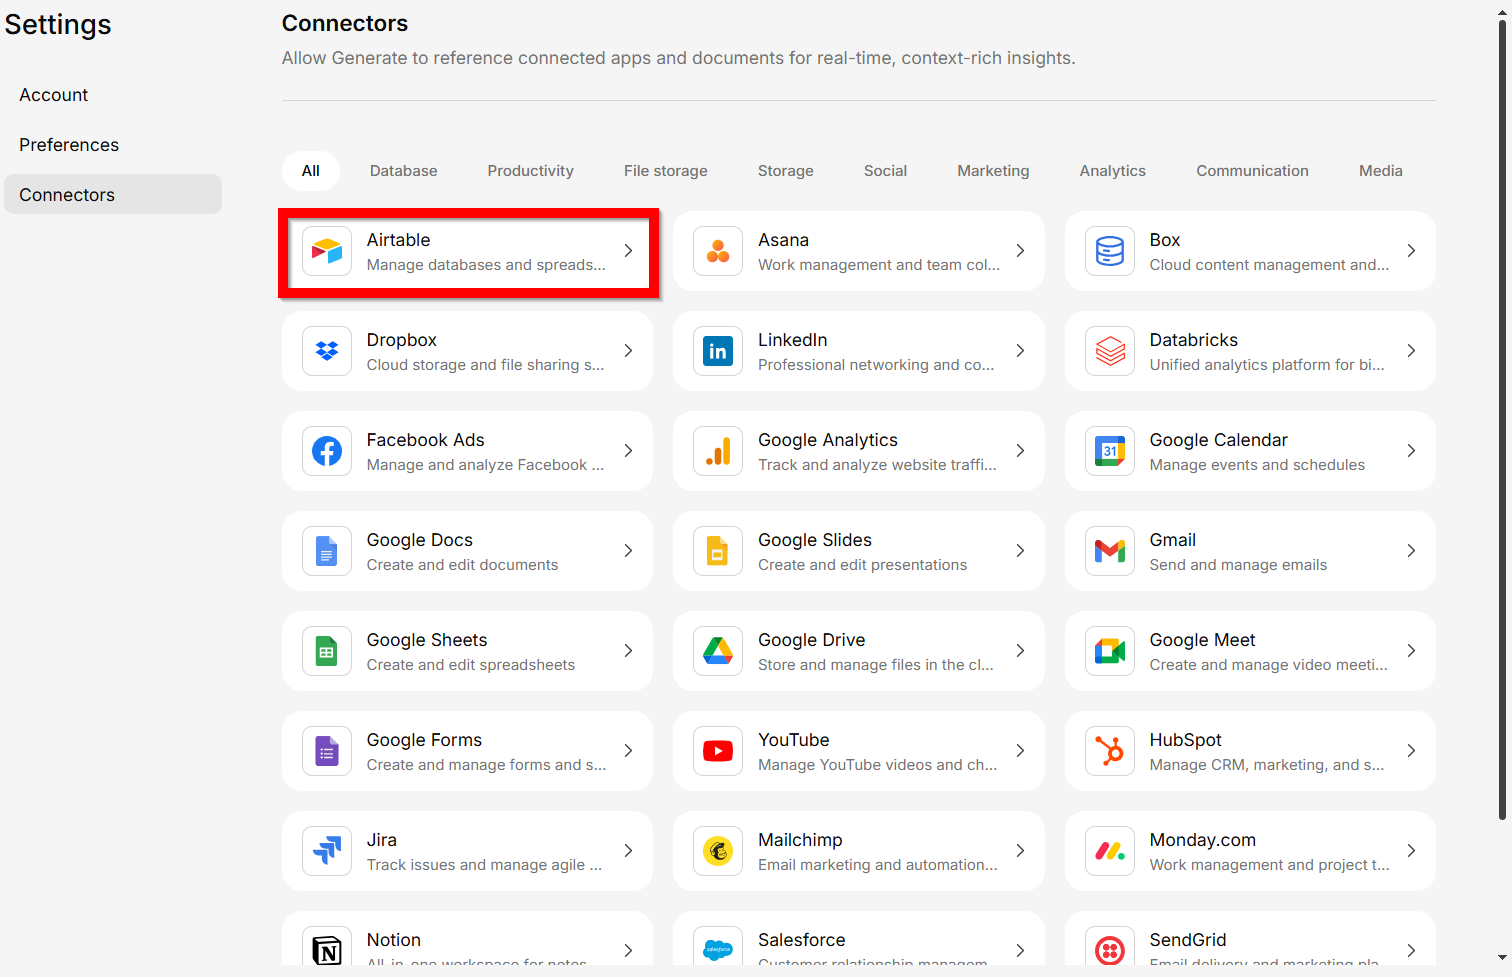Switch to the Database filter tab
The height and width of the screenshot is (977, 1512).
click(x=403, y=171)
